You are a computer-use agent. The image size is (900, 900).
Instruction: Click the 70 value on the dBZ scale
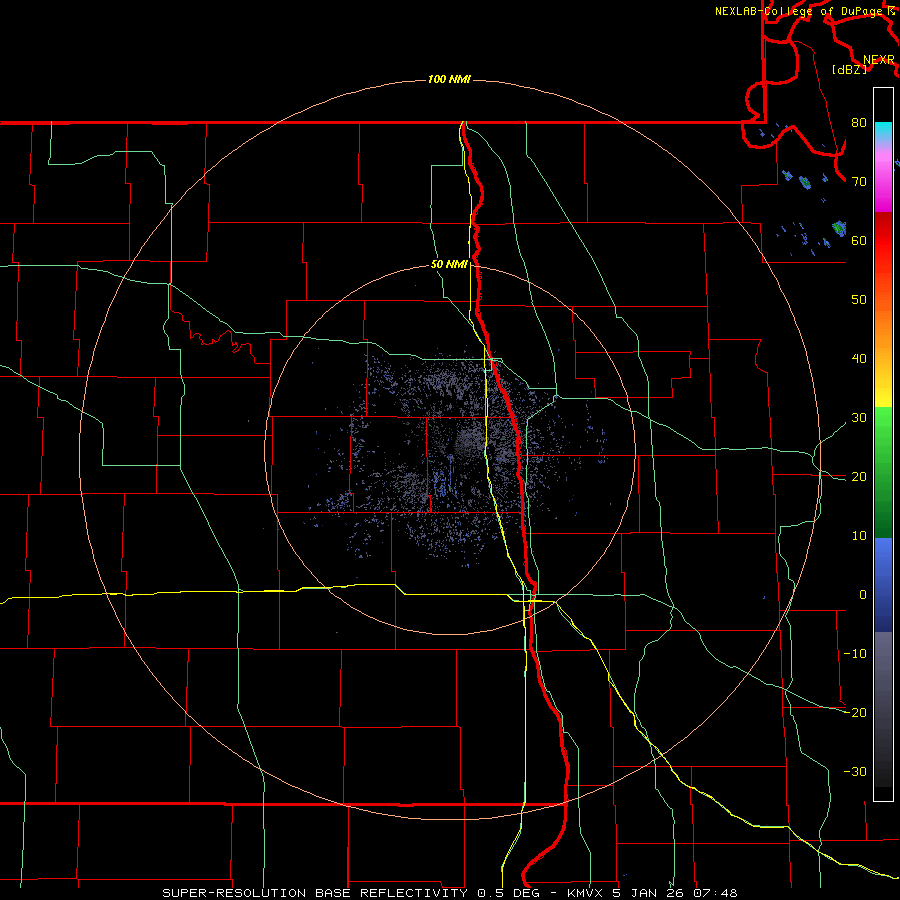[x=859, y=182]
